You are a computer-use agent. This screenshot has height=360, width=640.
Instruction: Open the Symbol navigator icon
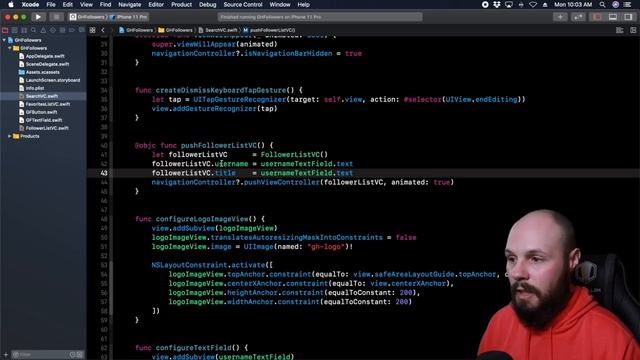pos(24,30)
